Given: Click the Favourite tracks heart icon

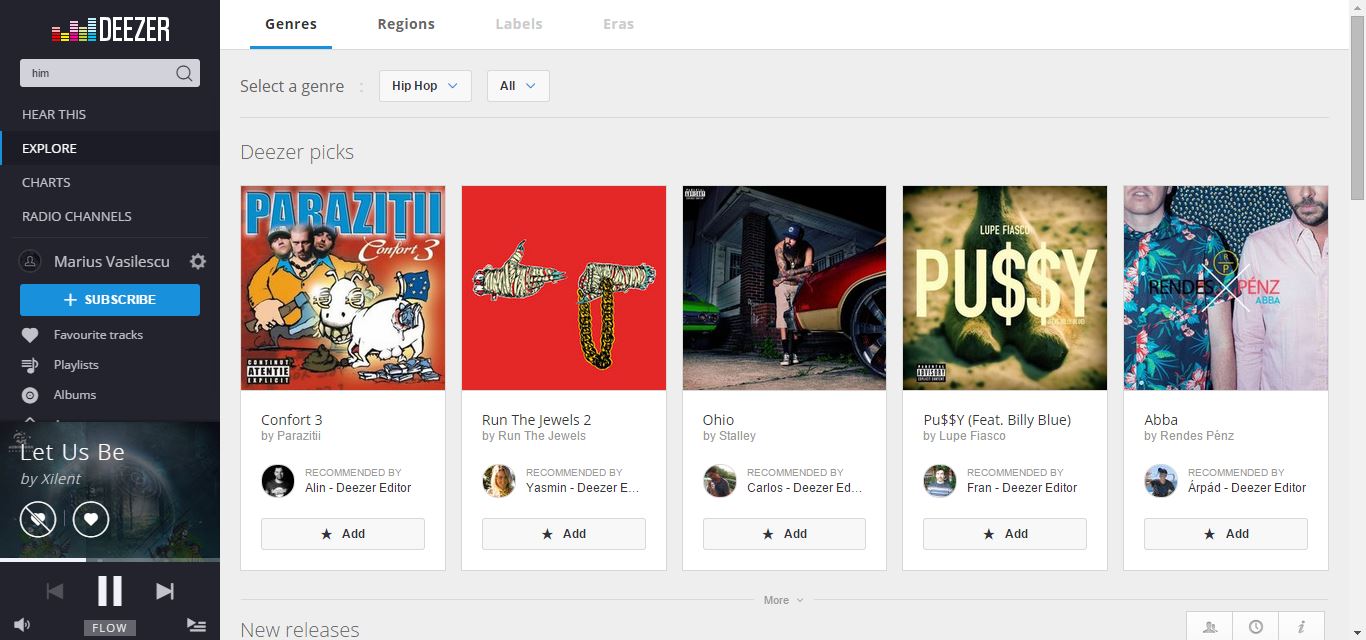Looking at the screenshot, I should pos(30,335).
